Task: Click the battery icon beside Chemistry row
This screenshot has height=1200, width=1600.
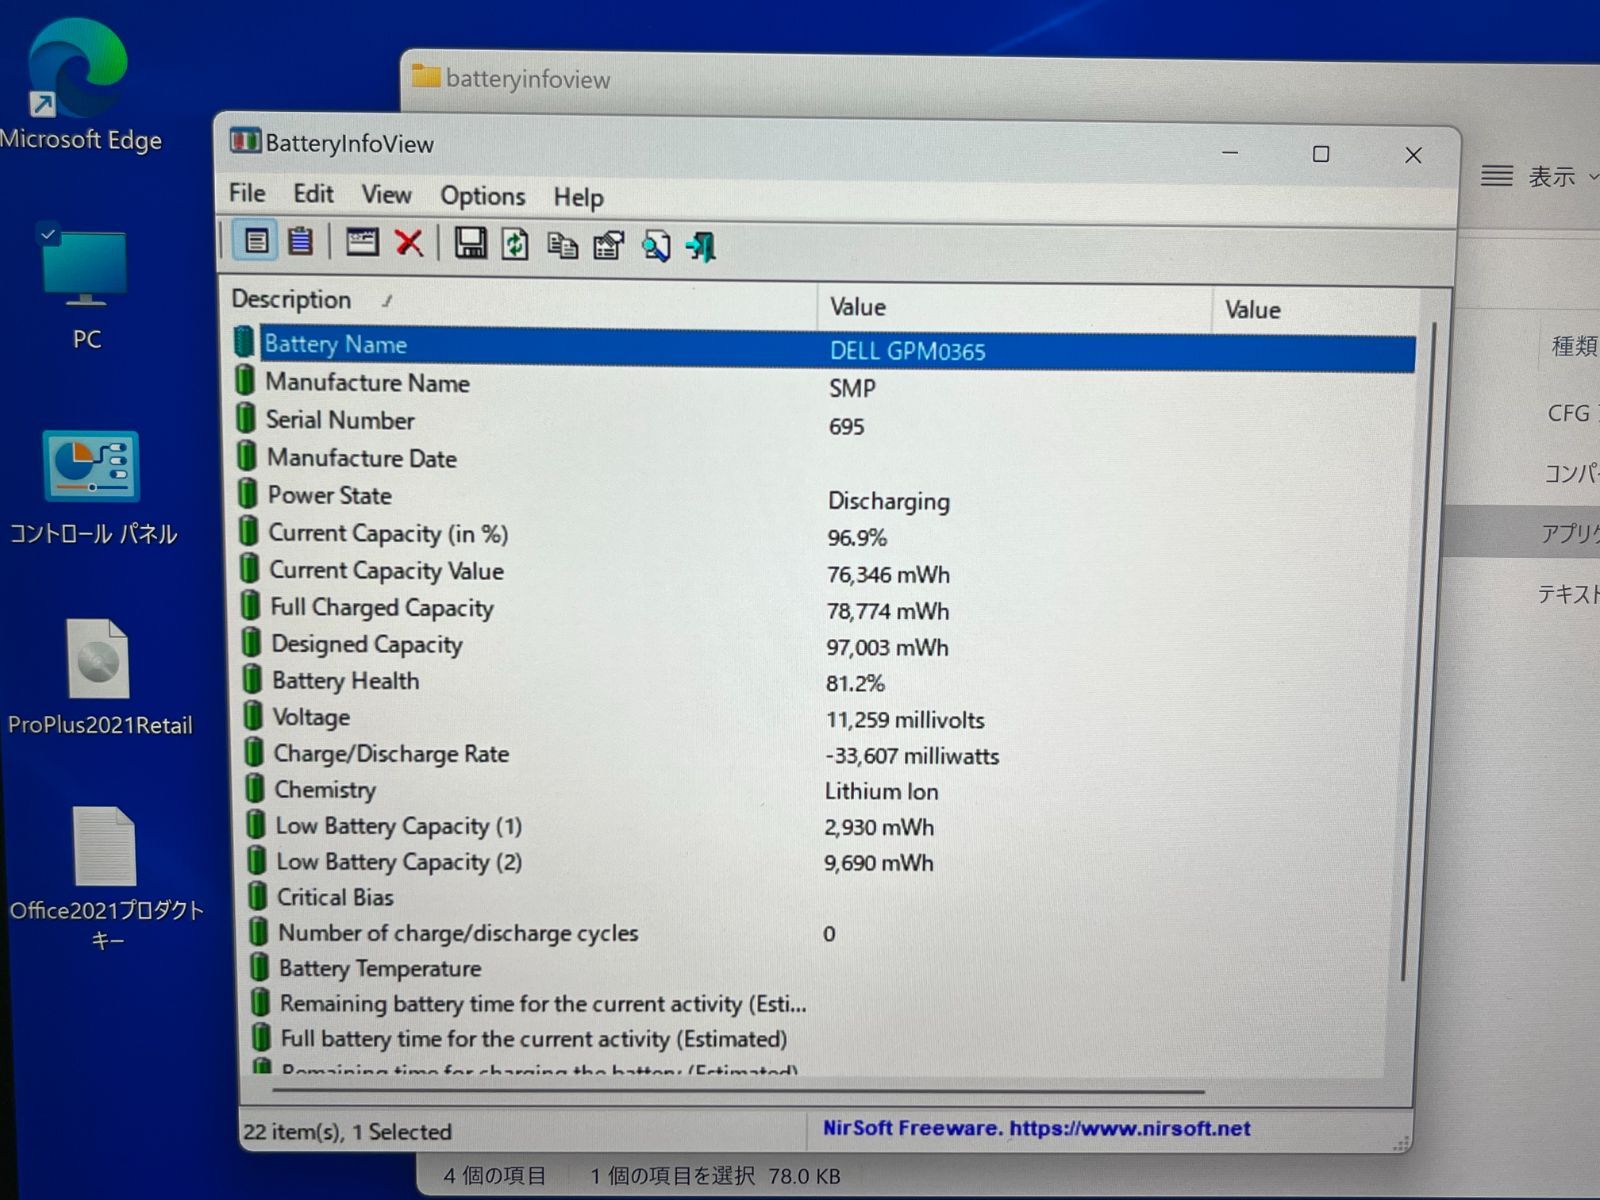Action: point(255,788)
